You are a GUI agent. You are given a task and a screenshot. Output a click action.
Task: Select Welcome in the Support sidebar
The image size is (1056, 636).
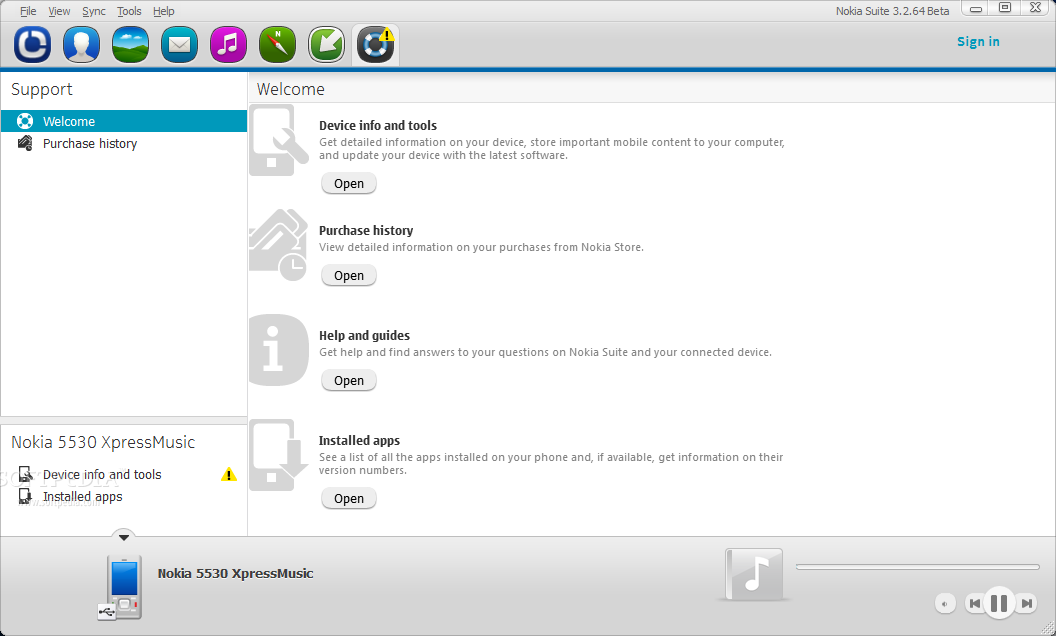click(124, 121)
